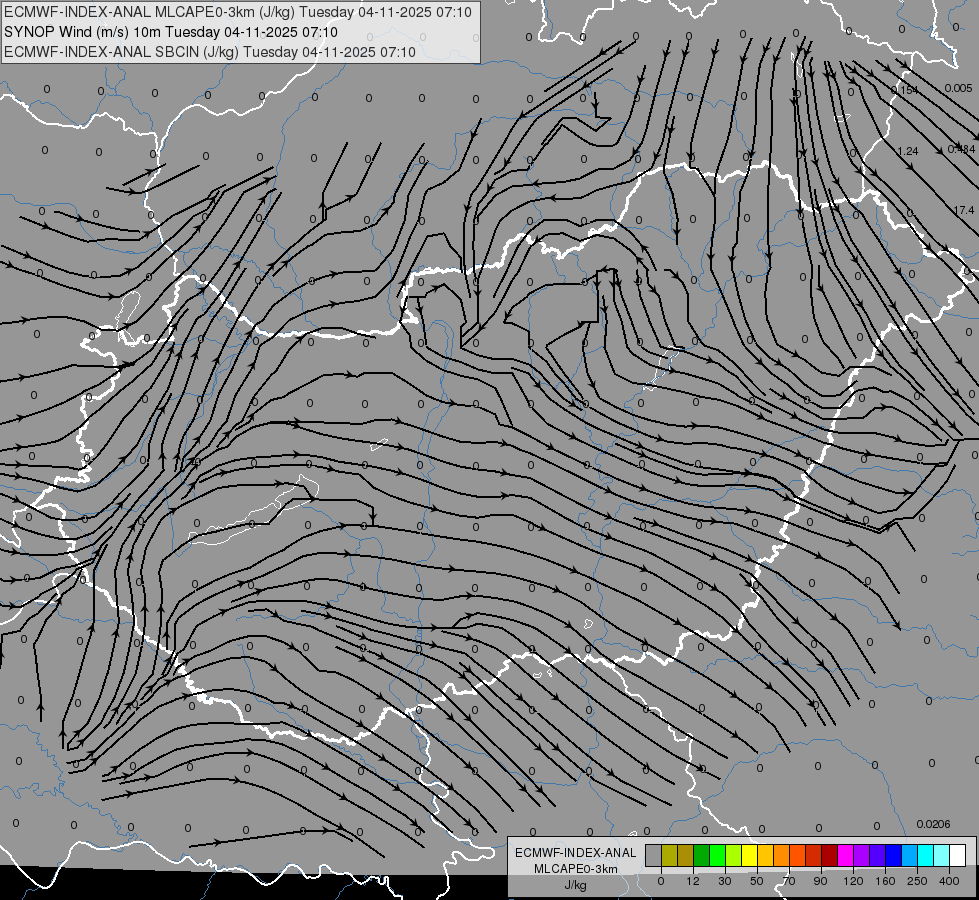This screenshot has height=900, width=979.
Task: Click the legend scale value '90'
Action: tap(820, 881)
